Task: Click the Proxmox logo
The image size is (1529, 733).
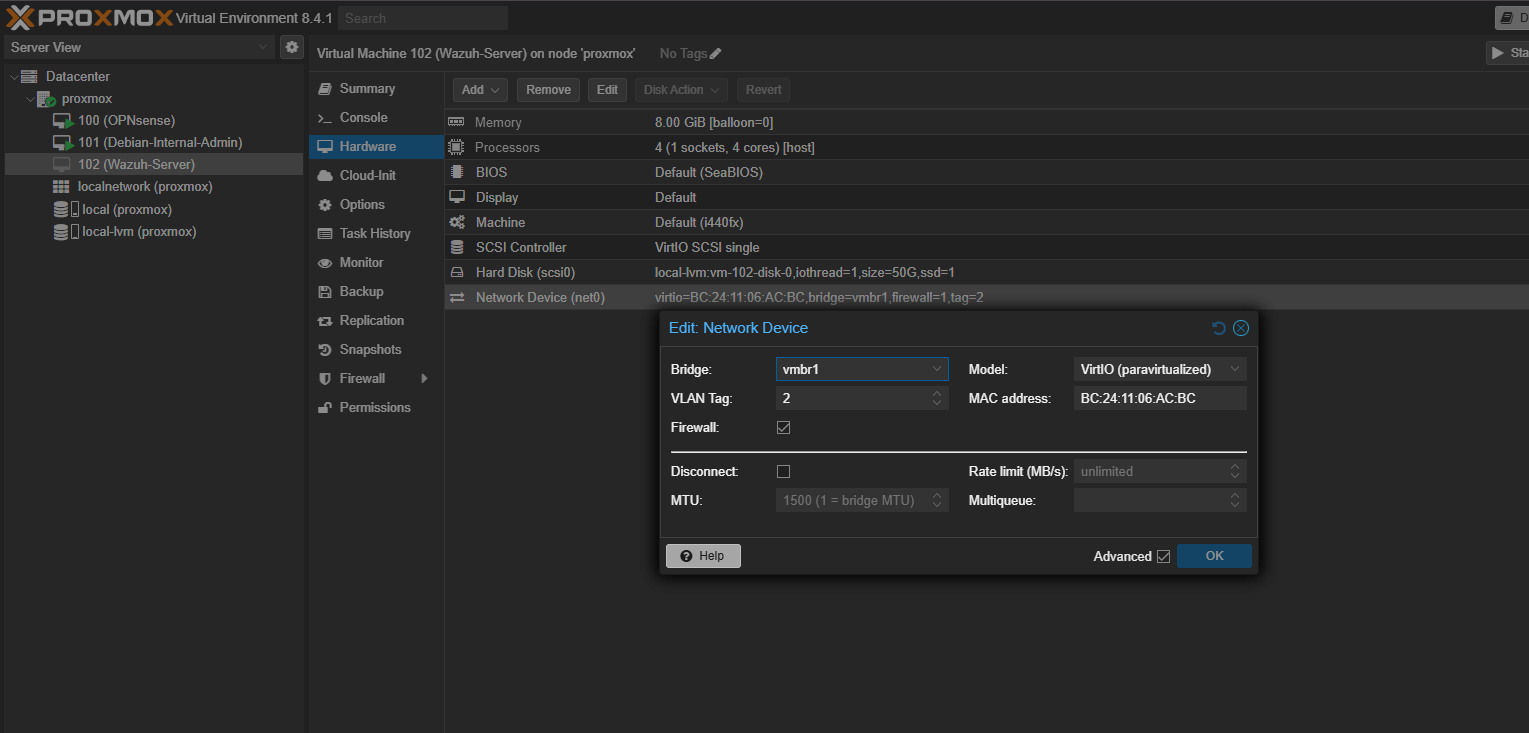Action: [88, 17]
